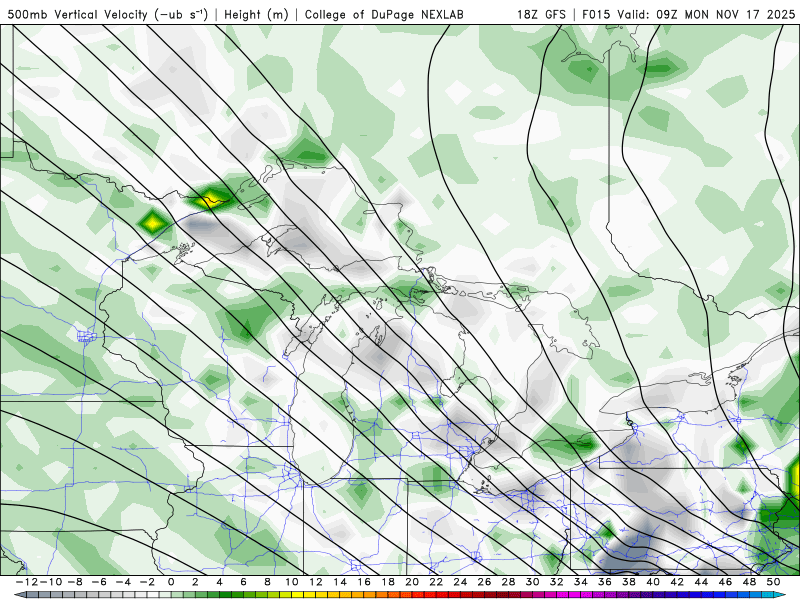This screenshot has height=600, width=800.
Task: Click the '38' color scale label
Action: coord(629,582)
